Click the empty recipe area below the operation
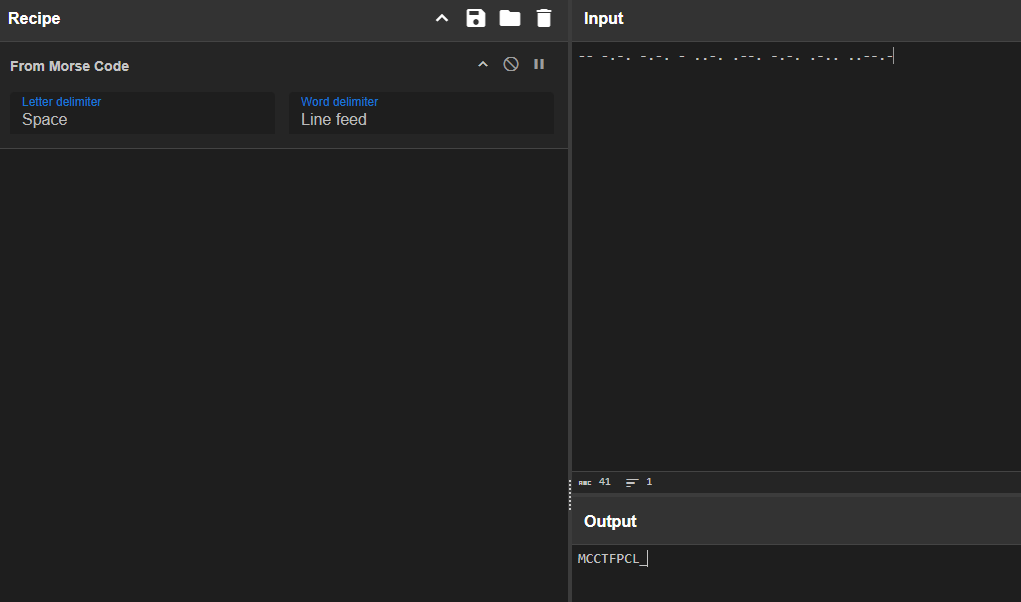The width and height of the screenshot is (1021, 602). click(284, 370)
